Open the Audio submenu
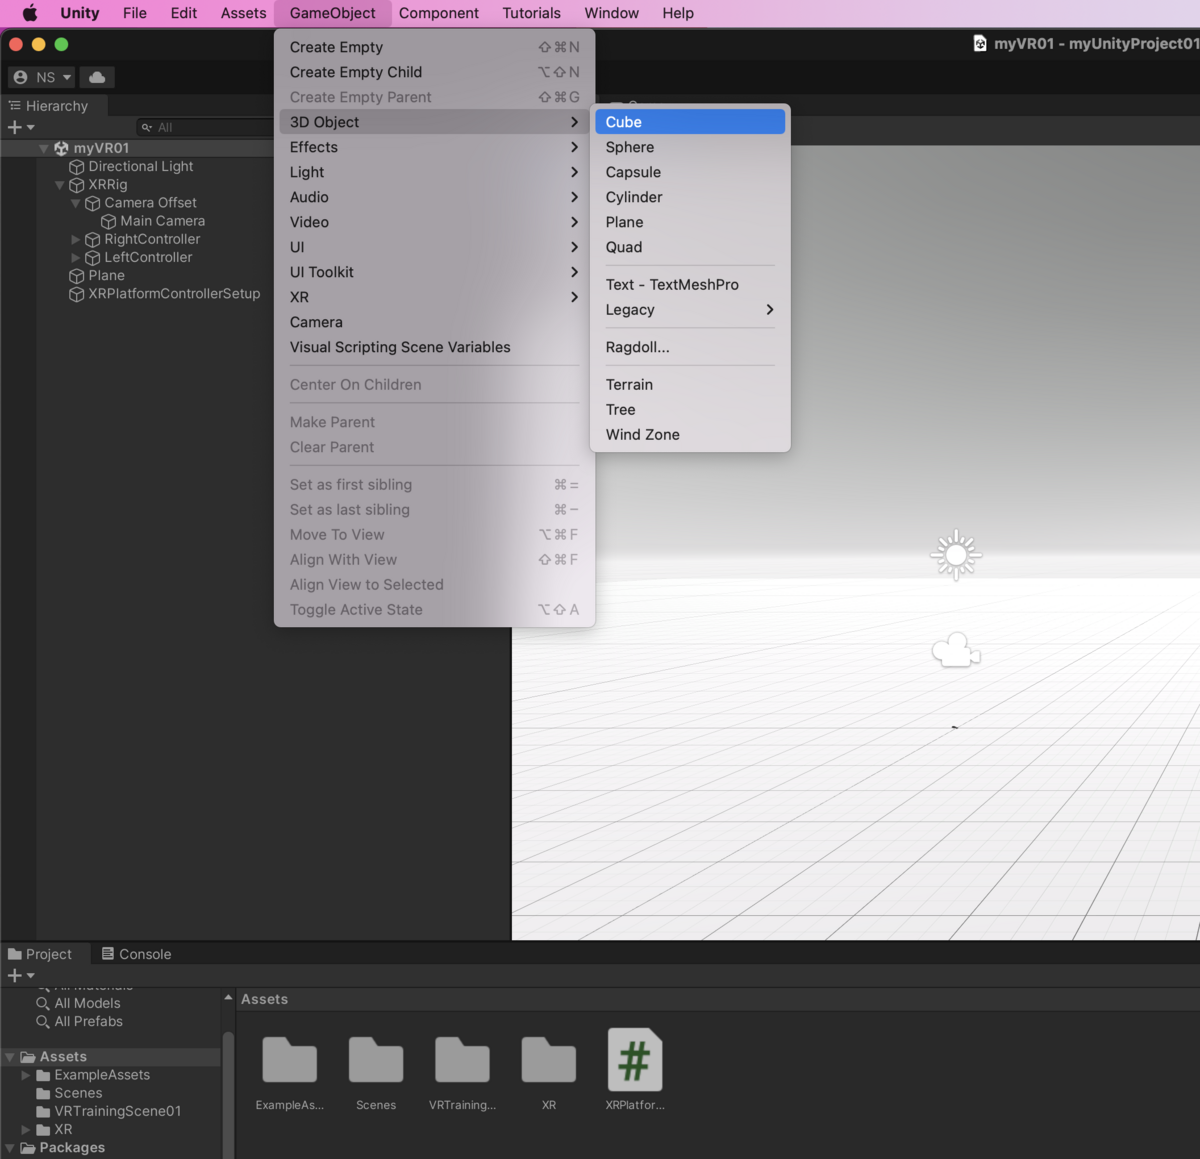This screenshot has height=1159, width=1200. [434, 197]
